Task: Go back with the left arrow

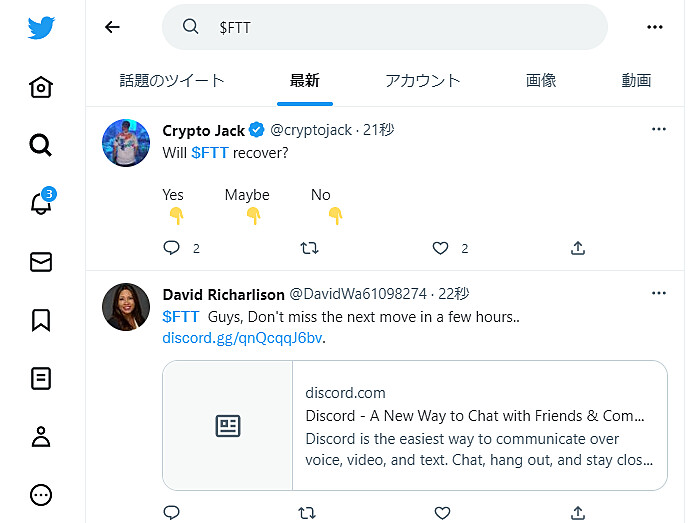Action: click(x=112, y=27)
